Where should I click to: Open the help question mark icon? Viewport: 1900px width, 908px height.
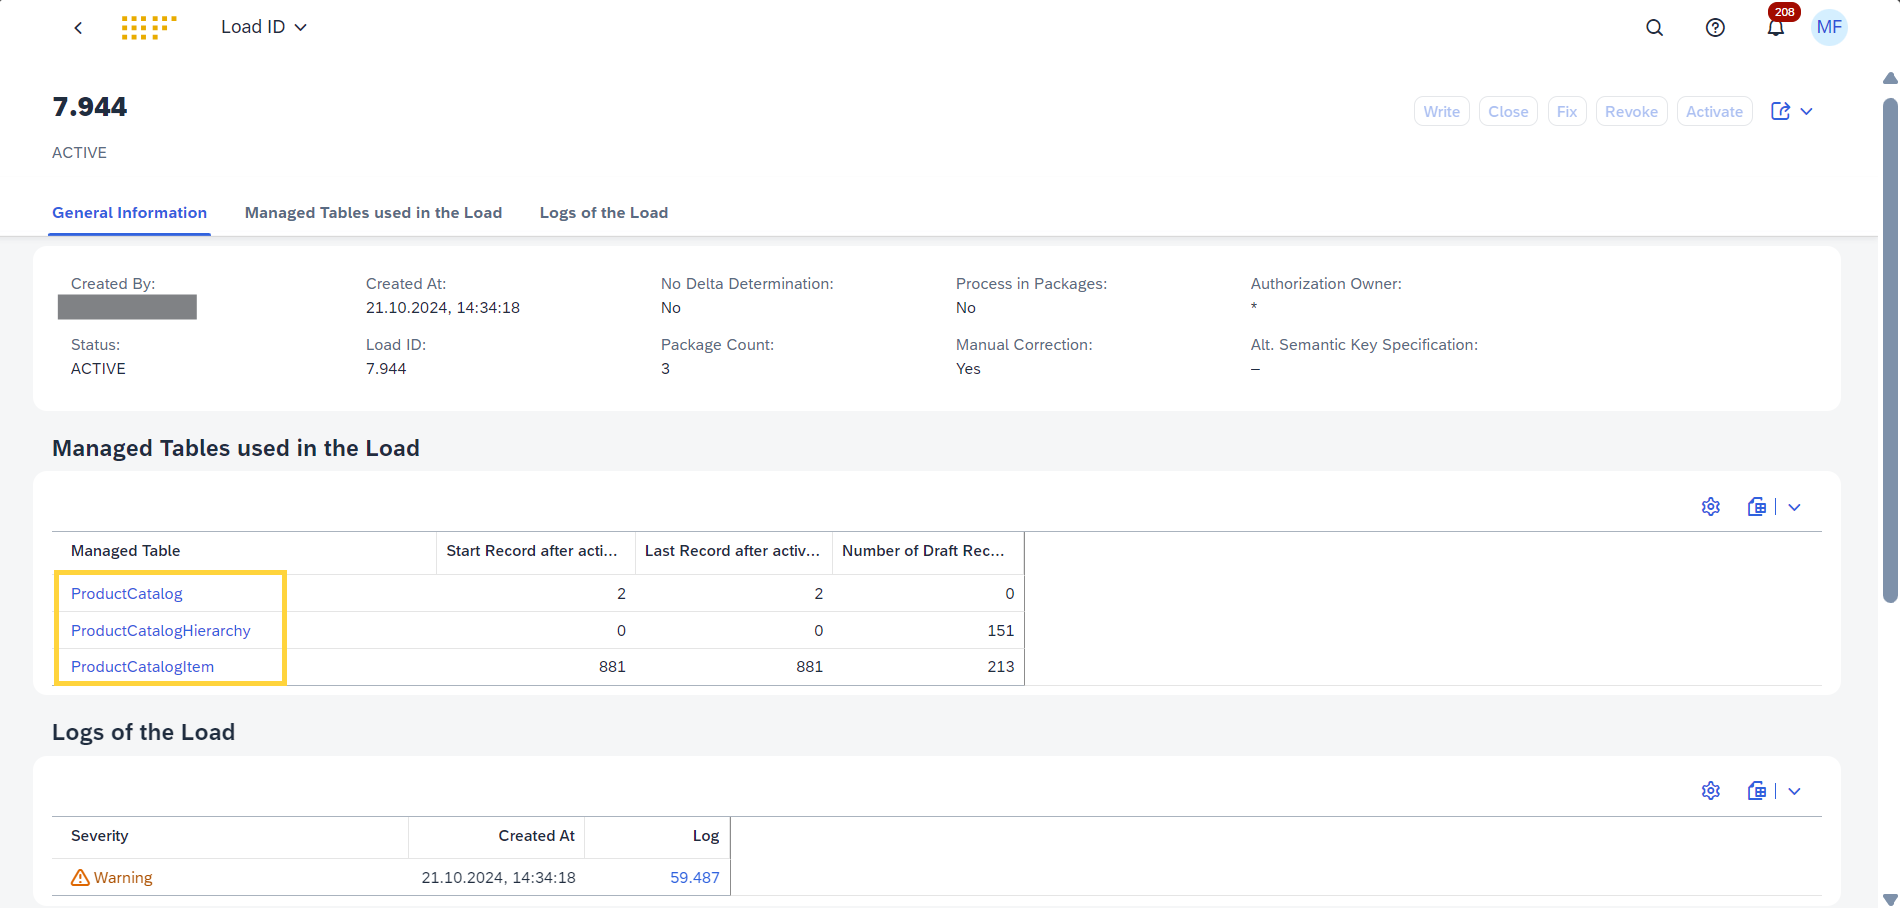point(1715,28)
